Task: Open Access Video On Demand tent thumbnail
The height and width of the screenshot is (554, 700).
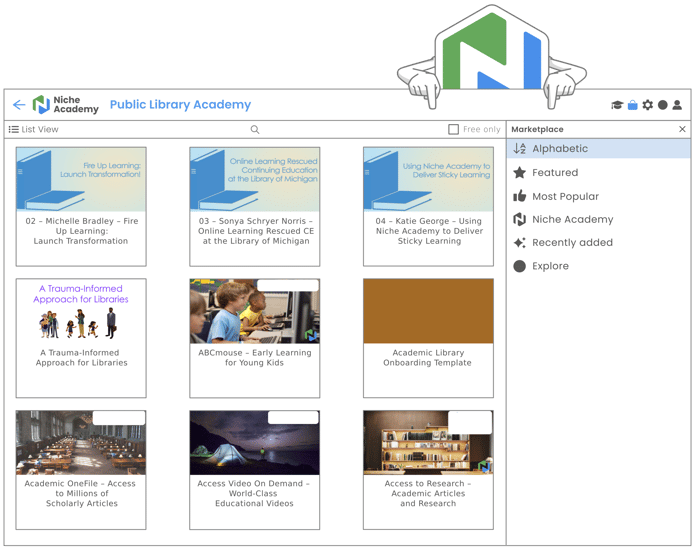Action: 255,443
